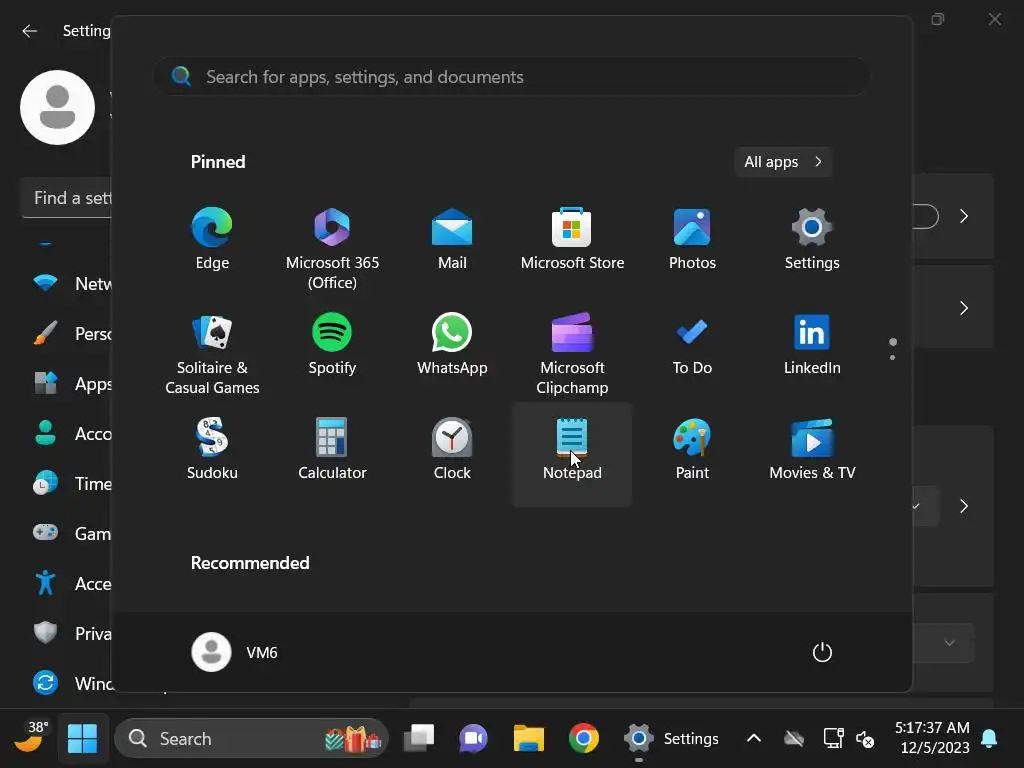Open Gaming category in Settings sidebar
This screenshot has width=1024, height=768.
(72, 534)
